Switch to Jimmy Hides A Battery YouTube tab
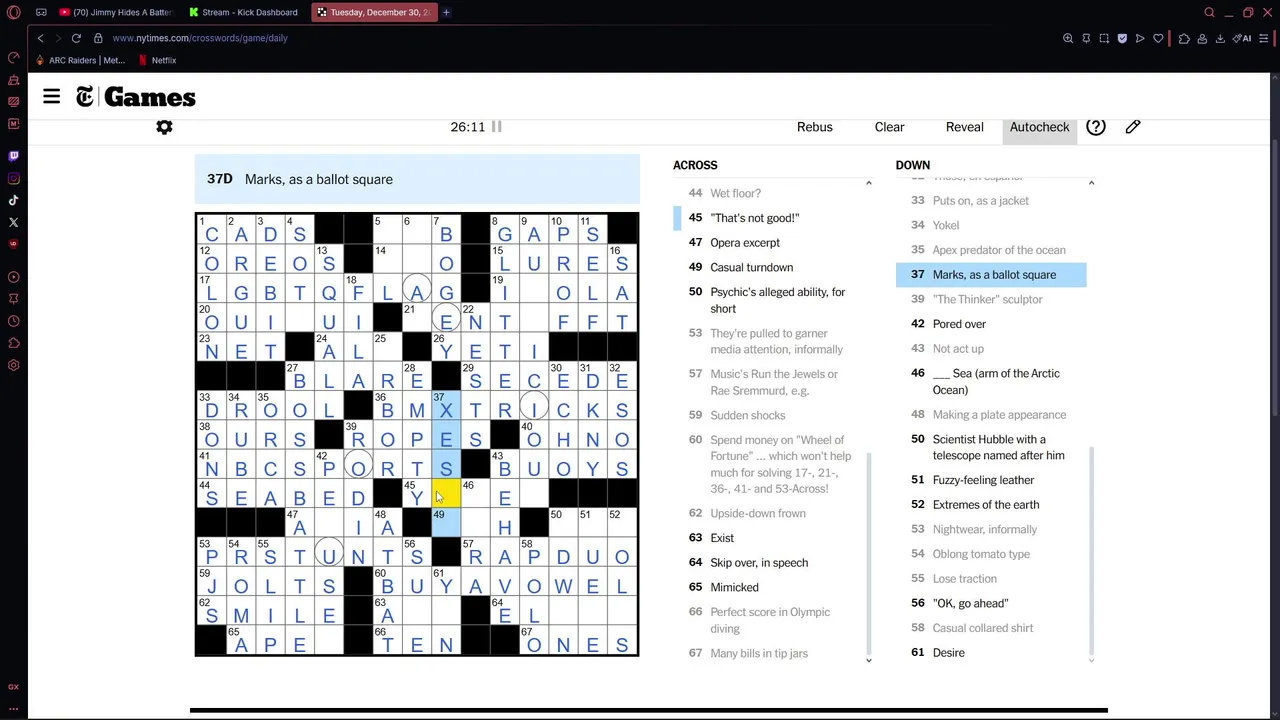The width and height of the screenshot is (1280, 720). (x=117, y=12)
